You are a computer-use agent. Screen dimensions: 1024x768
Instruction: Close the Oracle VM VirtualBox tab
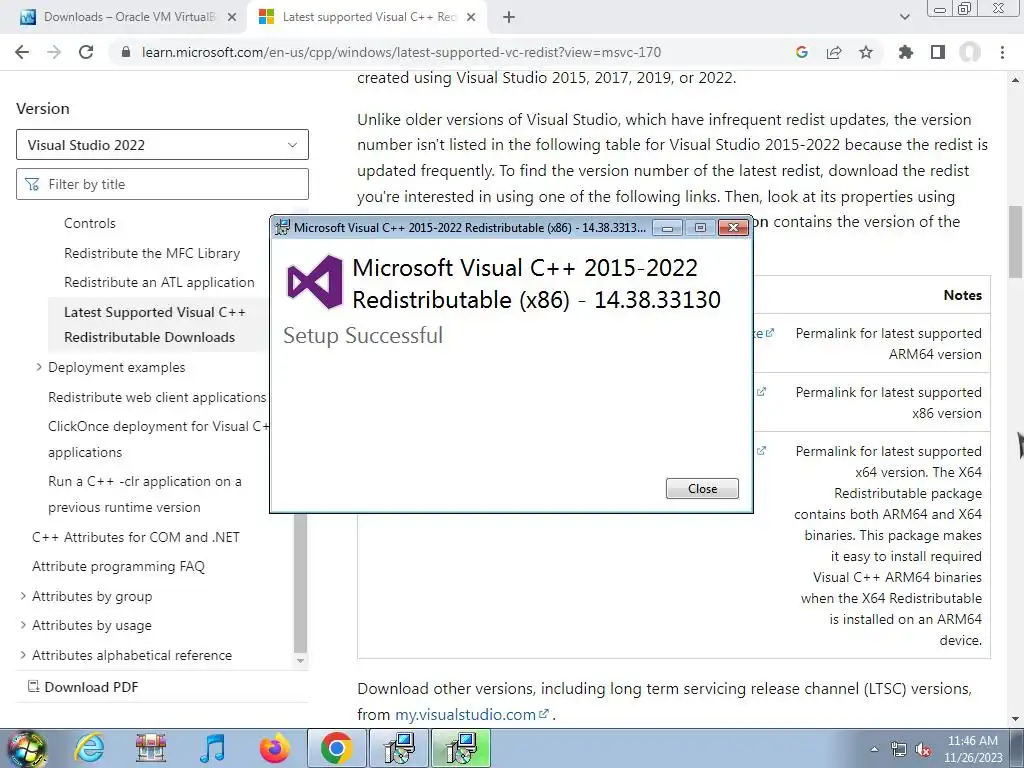point(232,17)
